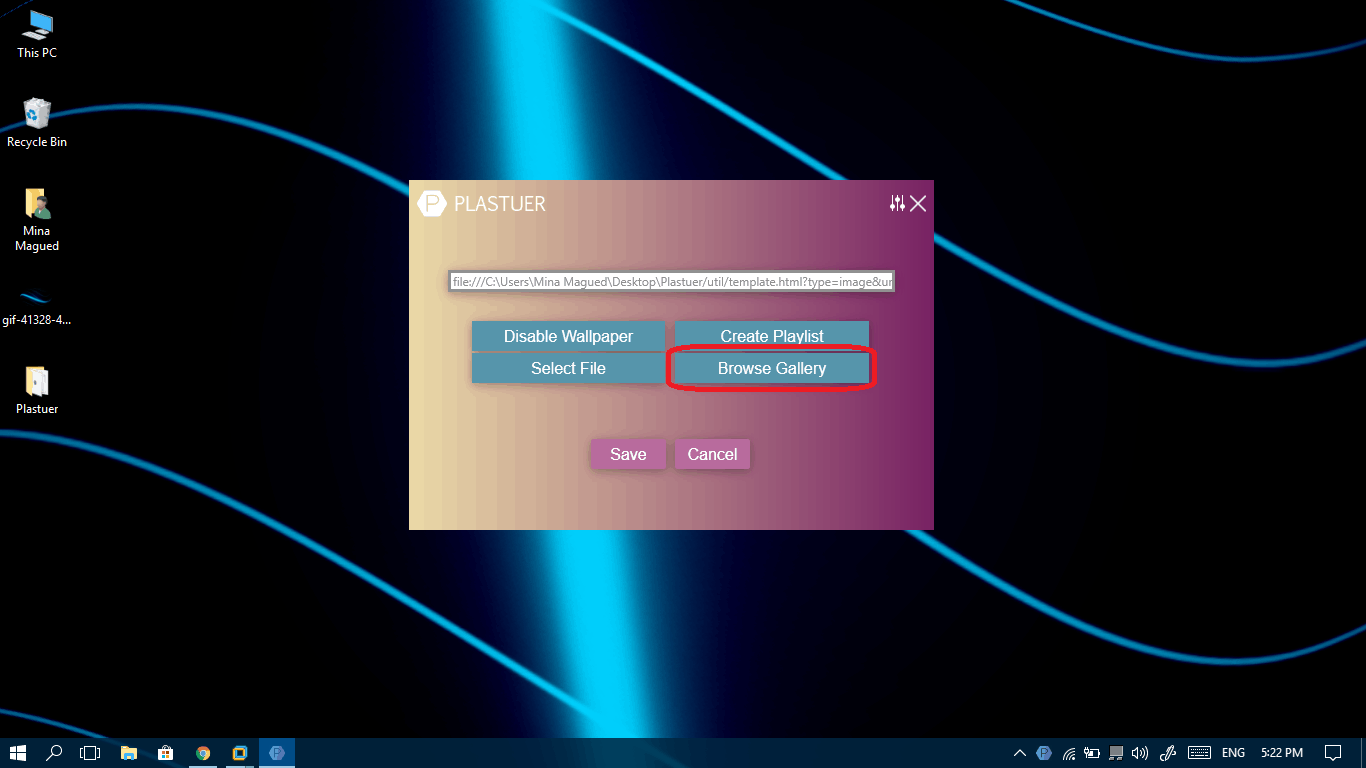
Task: Open the Mina Magued user folder
Action: pos(37,220)
